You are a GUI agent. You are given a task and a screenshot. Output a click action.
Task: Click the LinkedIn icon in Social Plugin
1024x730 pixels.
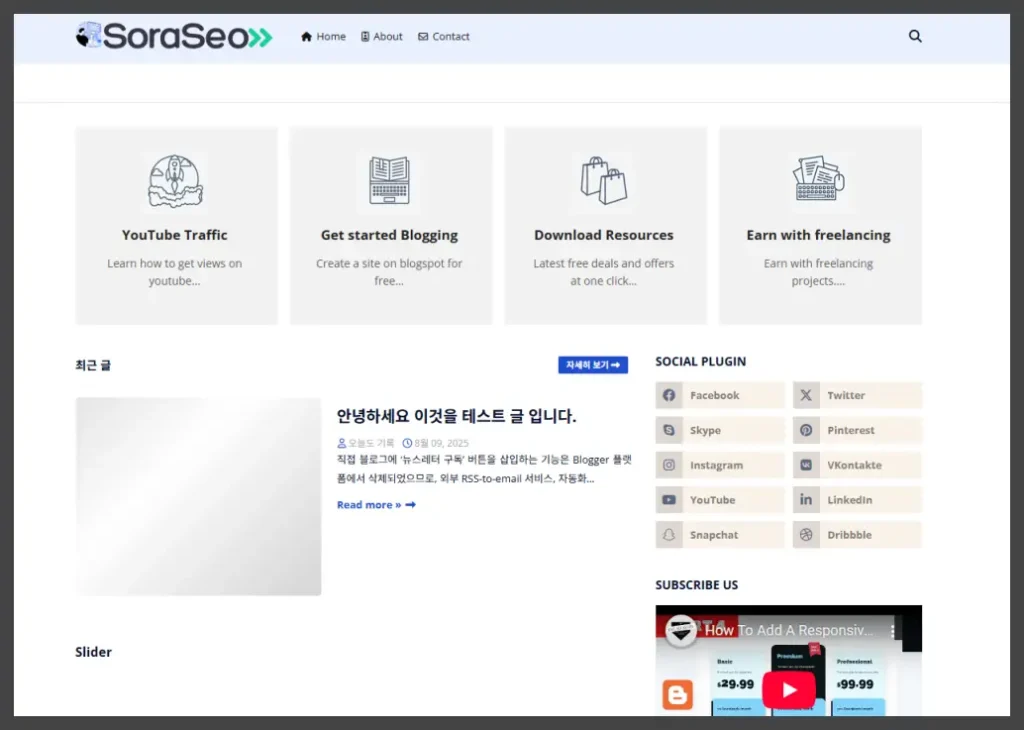pos(806,500)
